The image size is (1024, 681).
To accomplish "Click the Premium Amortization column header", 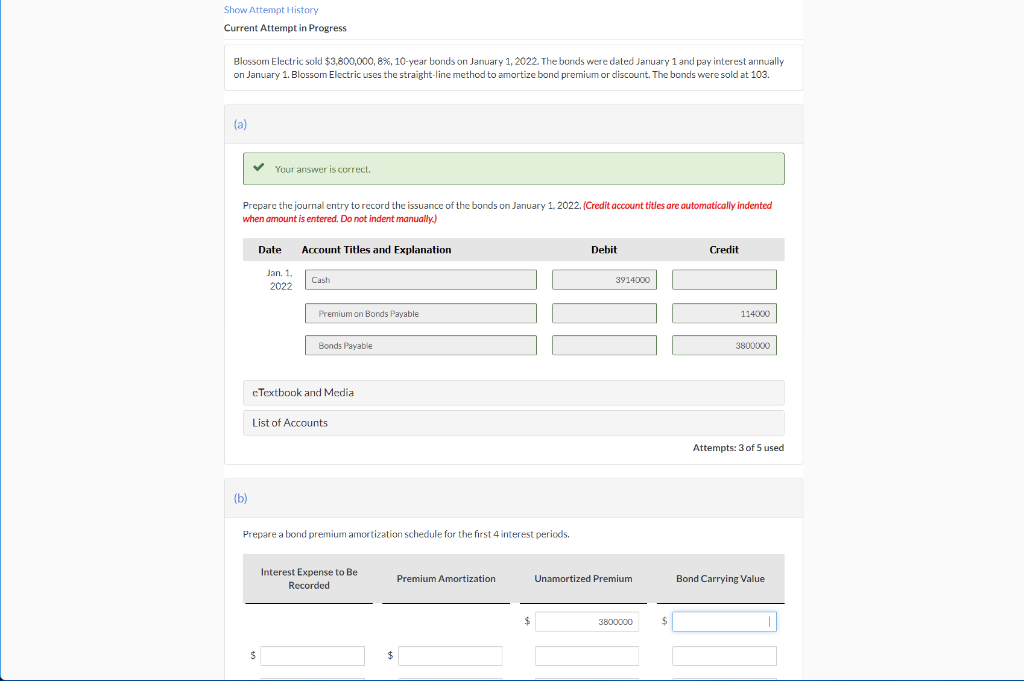I will click(446, 578).
